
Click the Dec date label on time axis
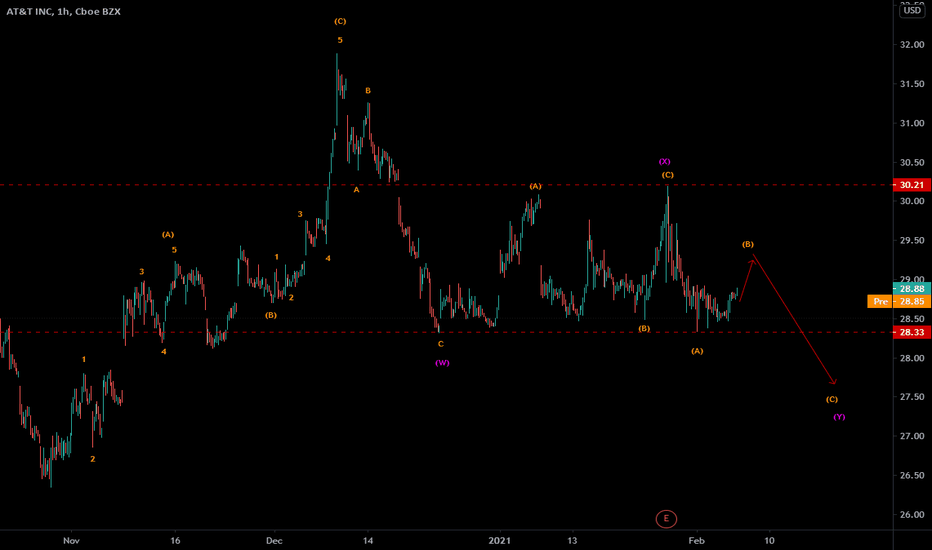274,540
